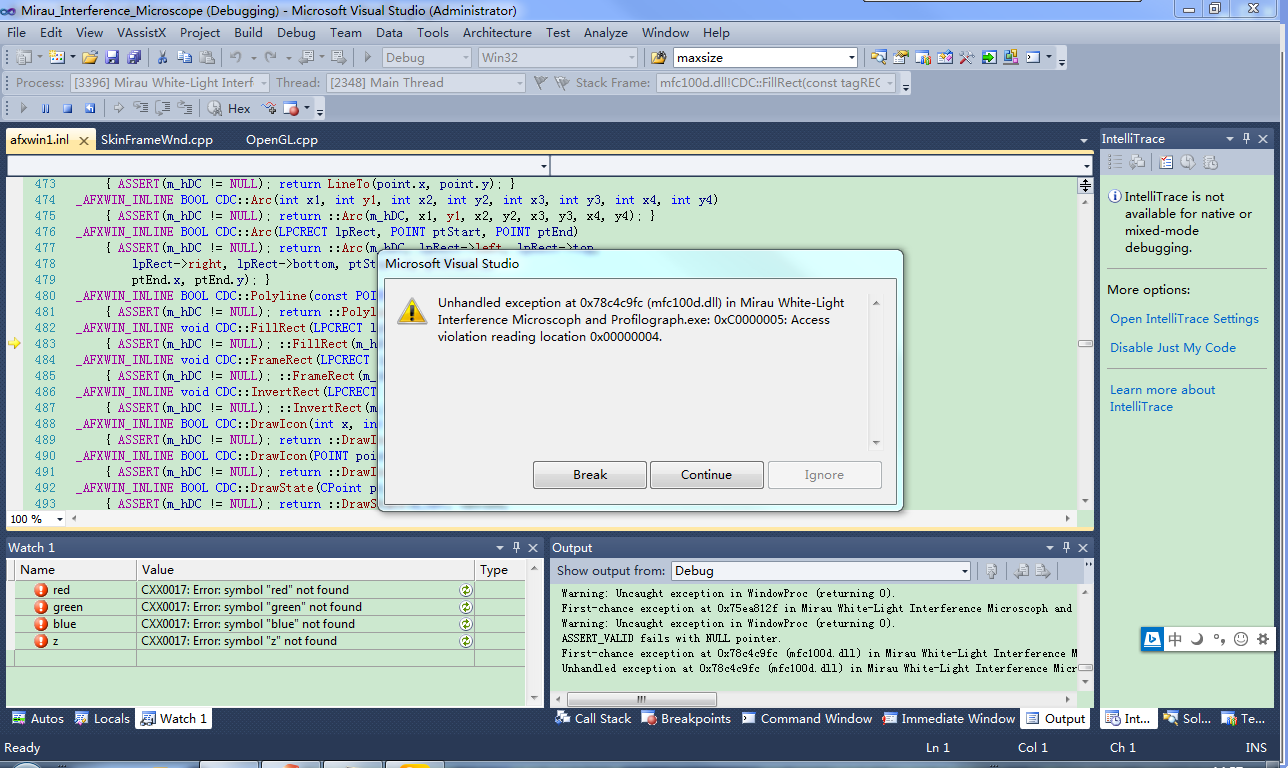Image resolution: width=1288 pixels, height=768 pixels.
Task: Click the error icon next to 'red' watch
Action: point(41,590)
